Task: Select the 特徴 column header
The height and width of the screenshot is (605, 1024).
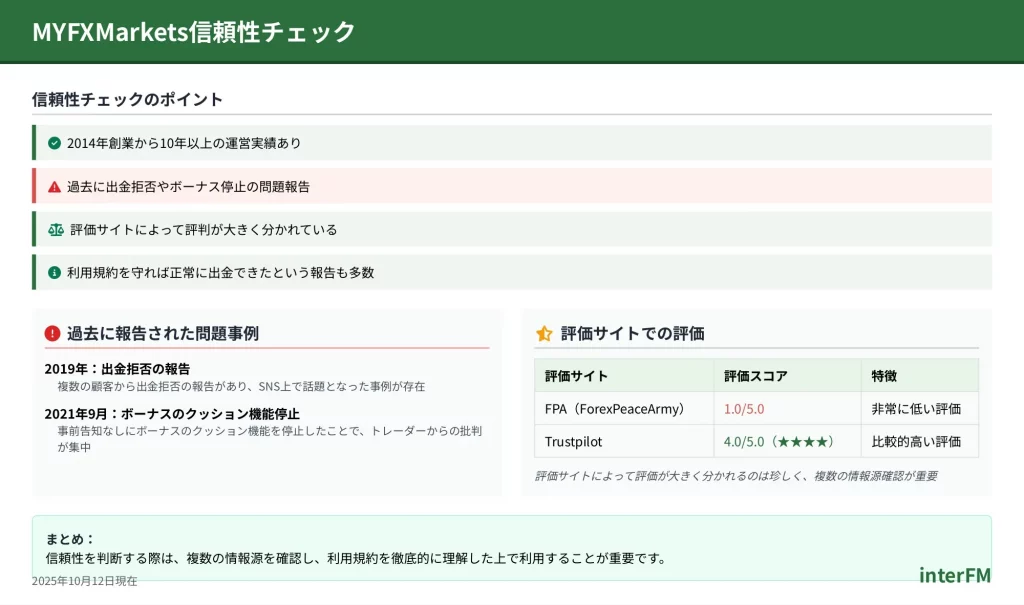Action: click(884, 376)
